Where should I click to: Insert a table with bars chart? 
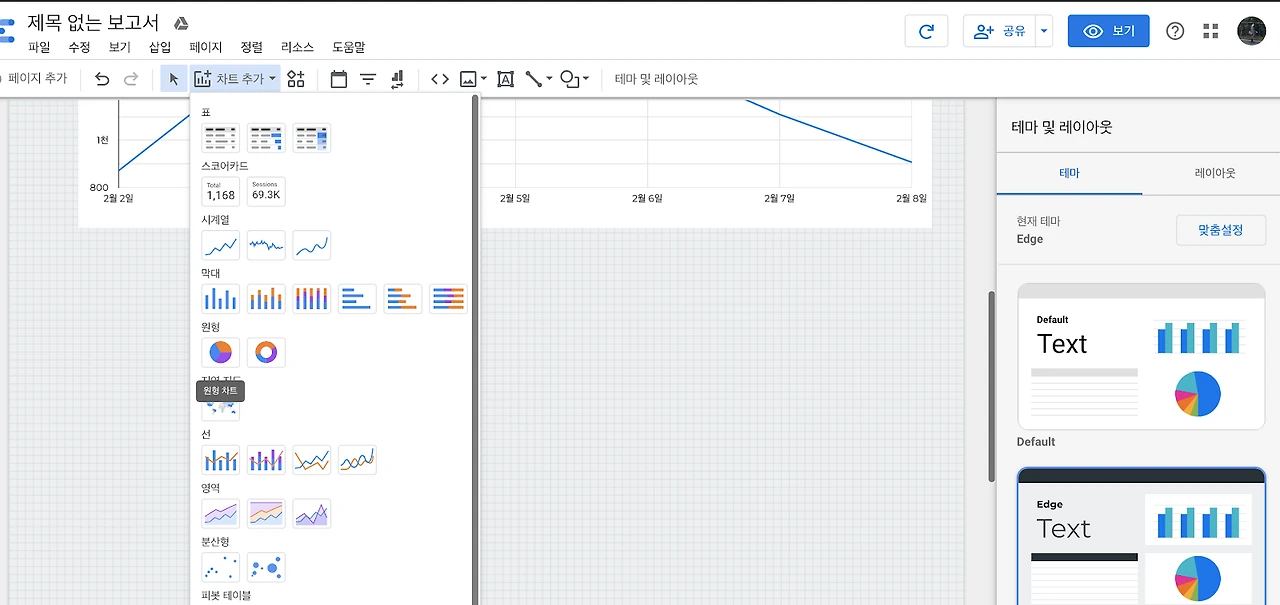(x=266, y=138)
